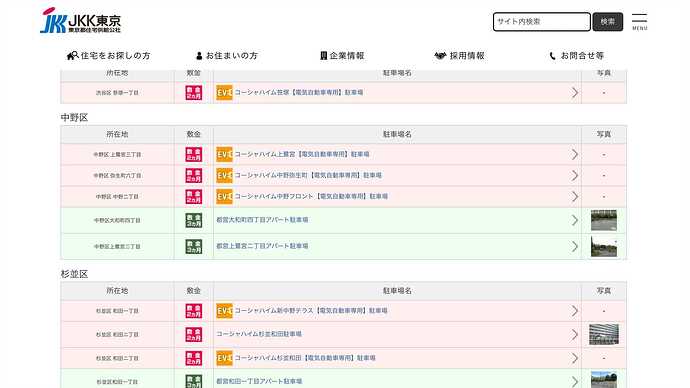
Task: Click EV icon for コーシャハイム中野フロント
Action: click(x=224, y=197)
